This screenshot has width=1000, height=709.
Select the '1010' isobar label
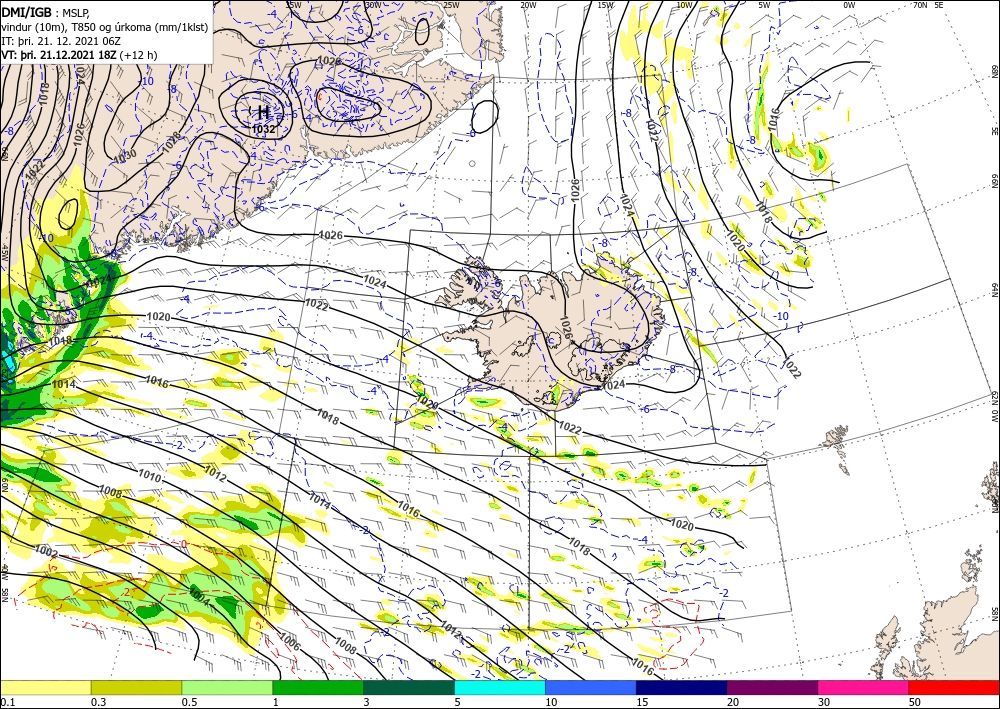pyautogui.click(x=150, y=475)
